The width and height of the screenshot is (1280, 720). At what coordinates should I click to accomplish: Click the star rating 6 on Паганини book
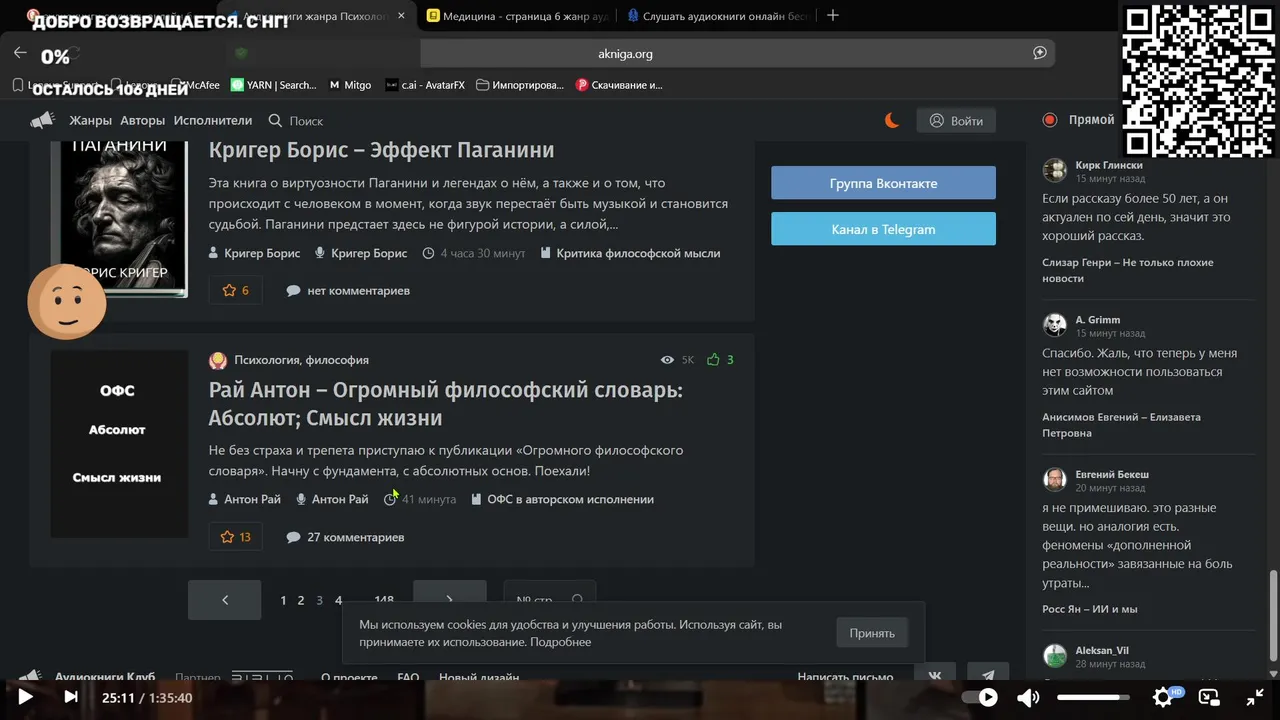(236, 290)
